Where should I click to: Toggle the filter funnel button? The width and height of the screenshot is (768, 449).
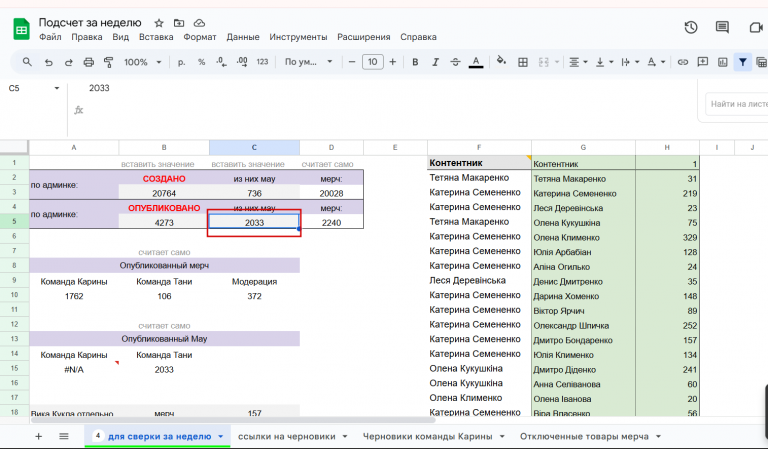click(x=743, y=62)
